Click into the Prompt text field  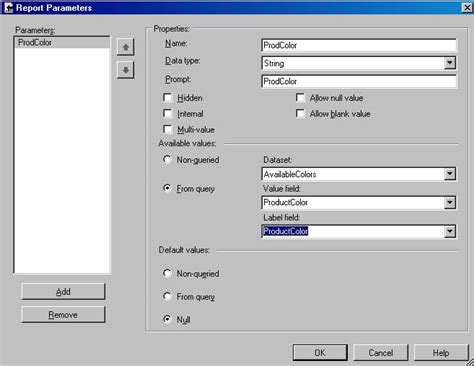pyautogui.click(x=359, y=81)
